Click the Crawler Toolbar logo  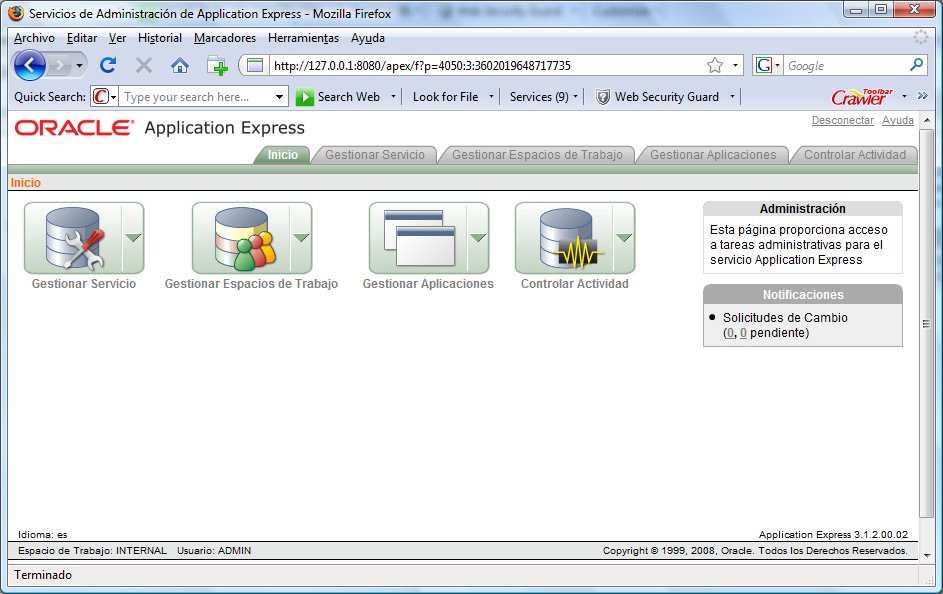[x=862, y=96]
